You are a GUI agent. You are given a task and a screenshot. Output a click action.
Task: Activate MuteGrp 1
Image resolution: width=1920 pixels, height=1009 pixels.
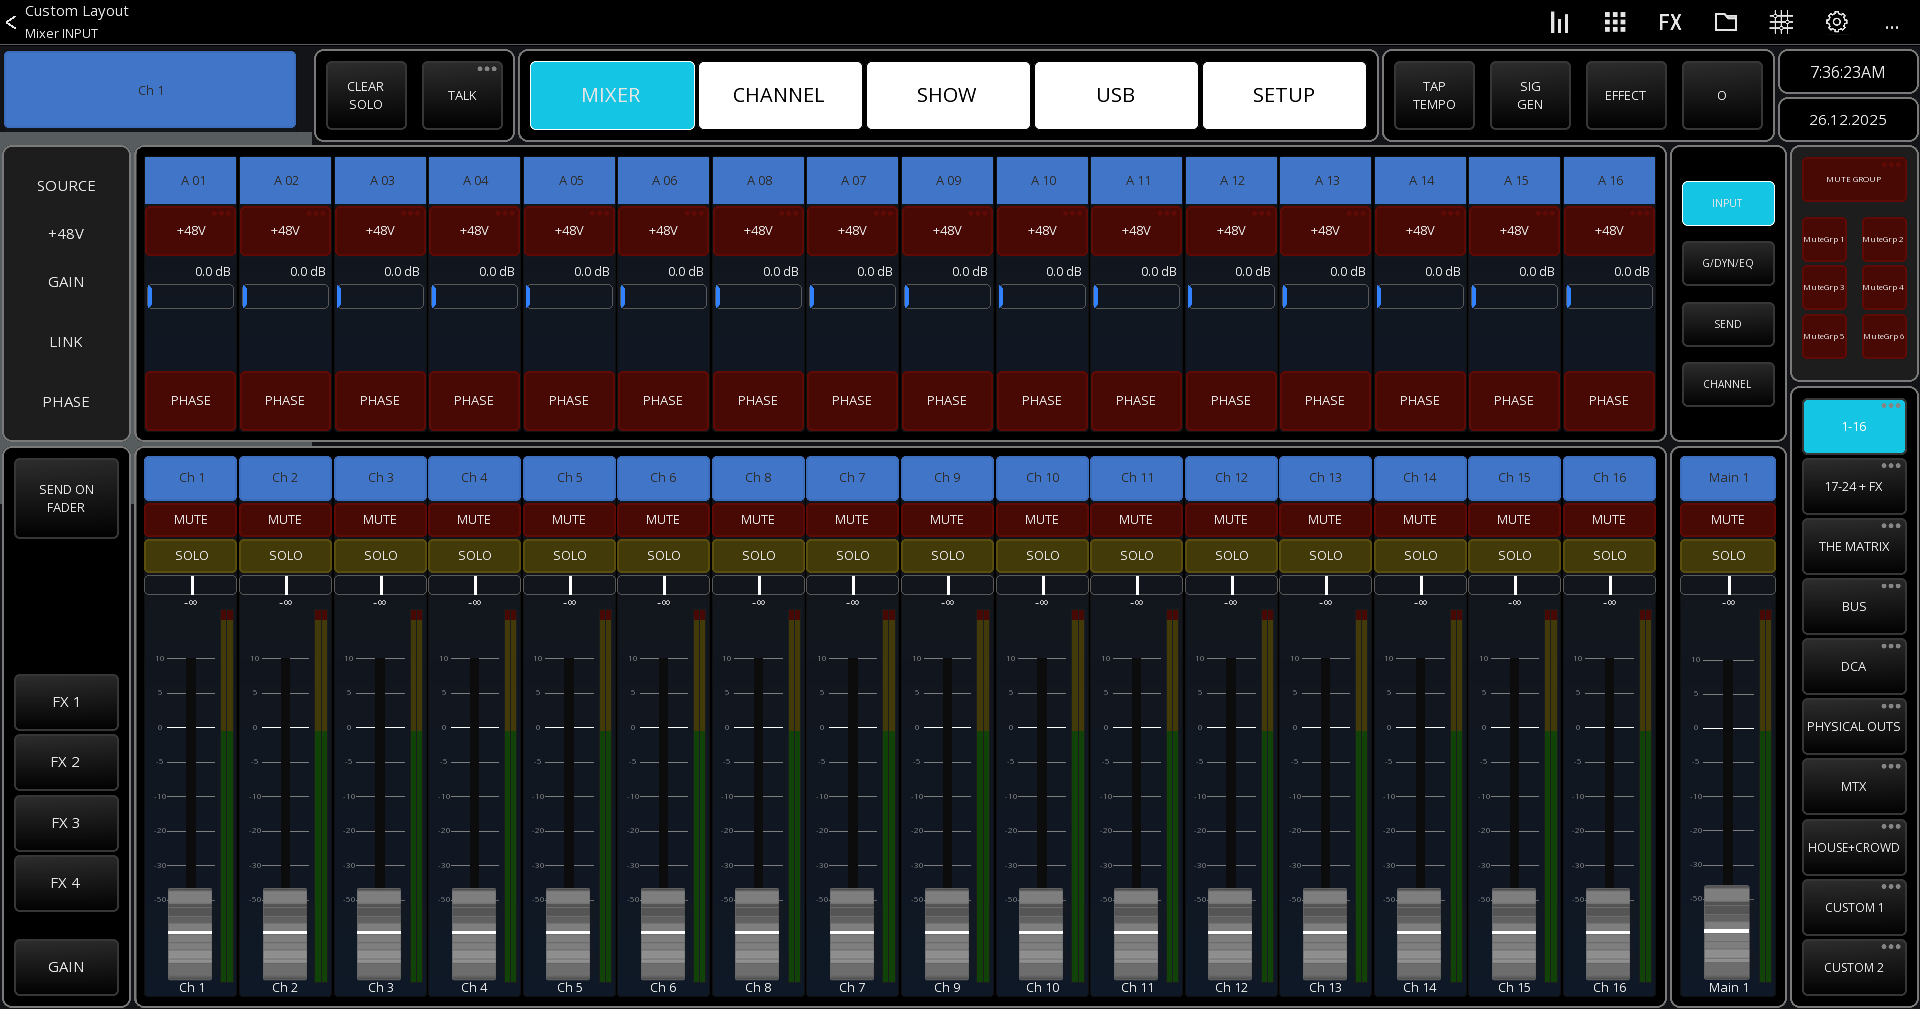[x=1824, y=240]
